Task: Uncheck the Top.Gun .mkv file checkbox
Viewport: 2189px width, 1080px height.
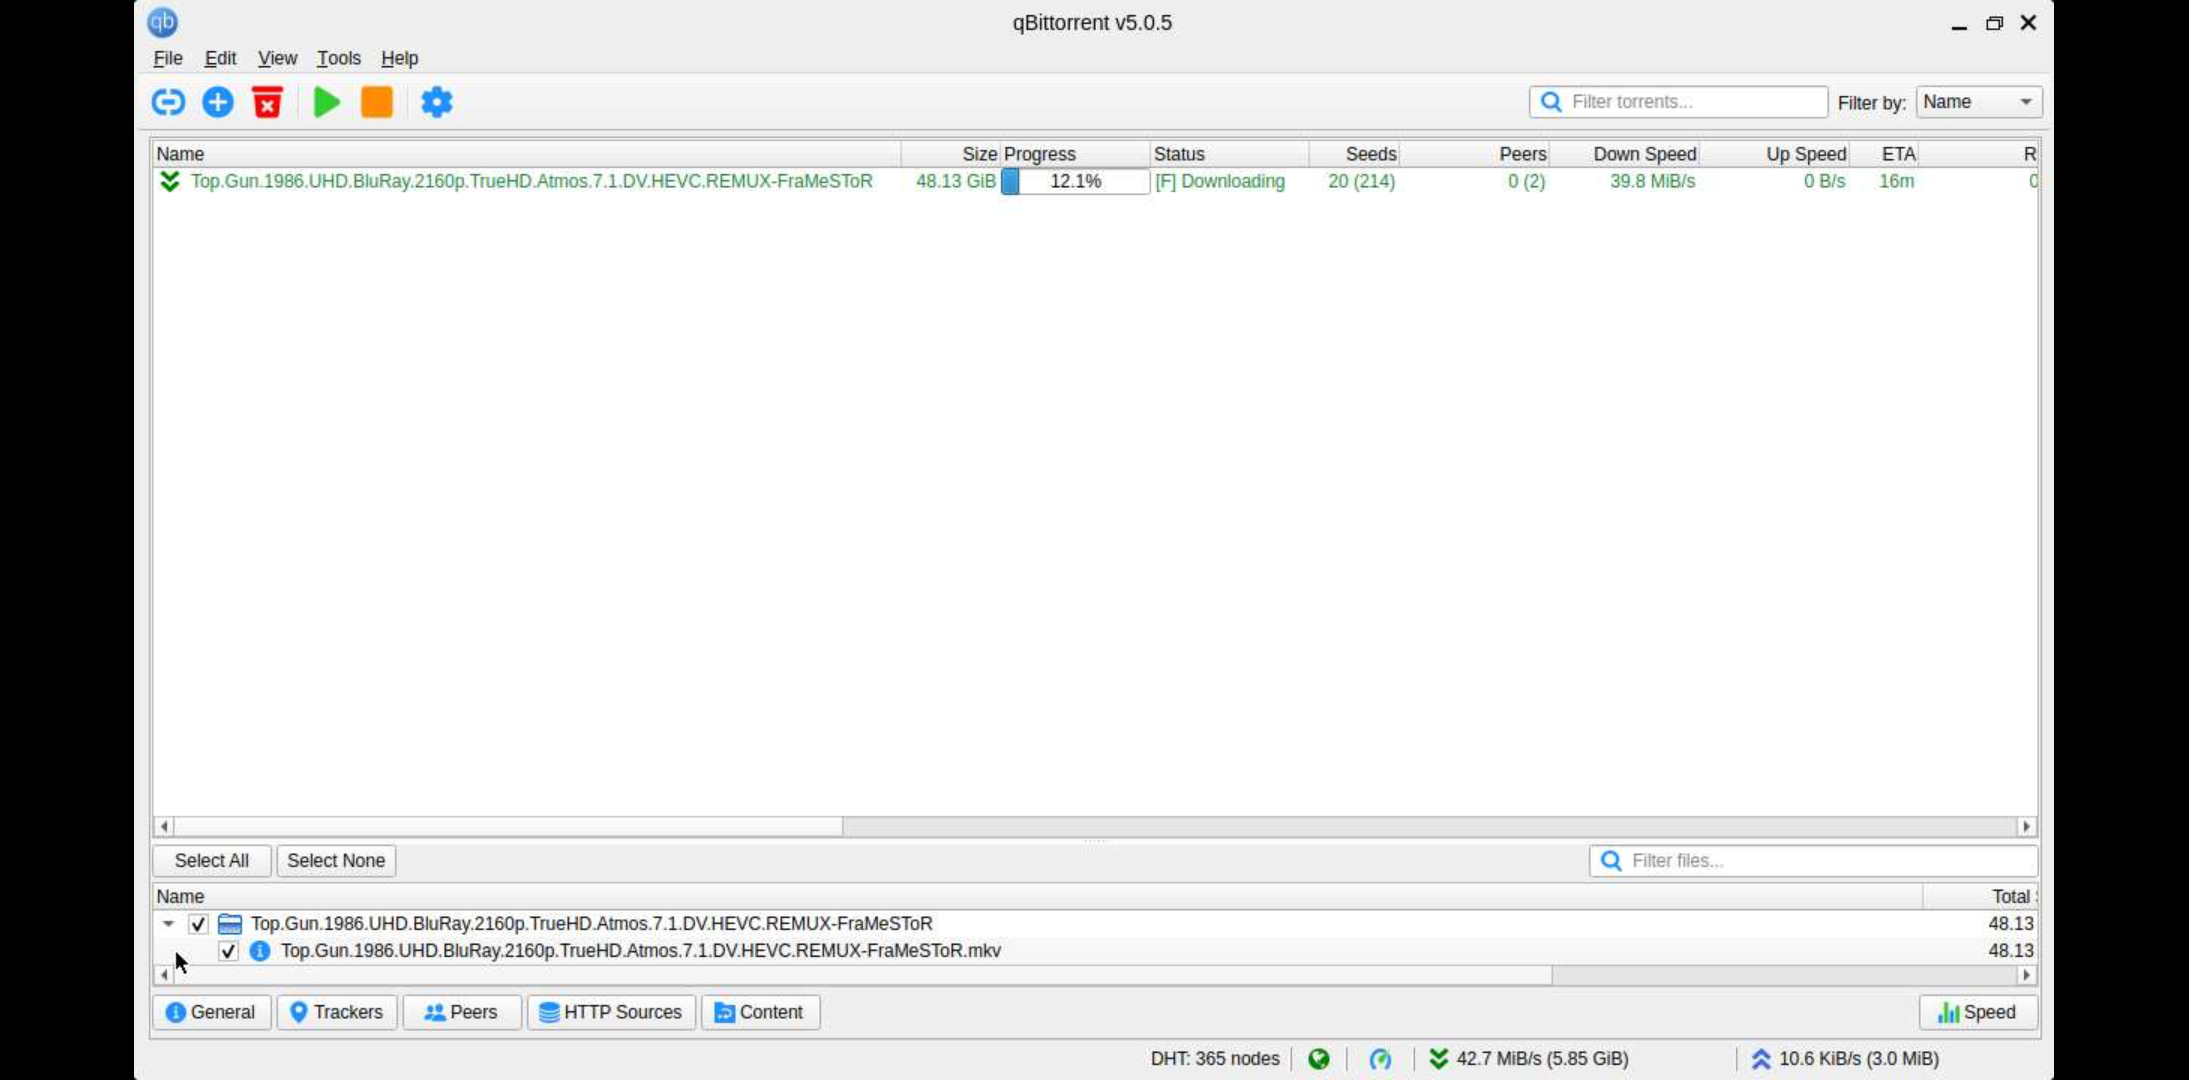Action: click(x=228, y=951)
